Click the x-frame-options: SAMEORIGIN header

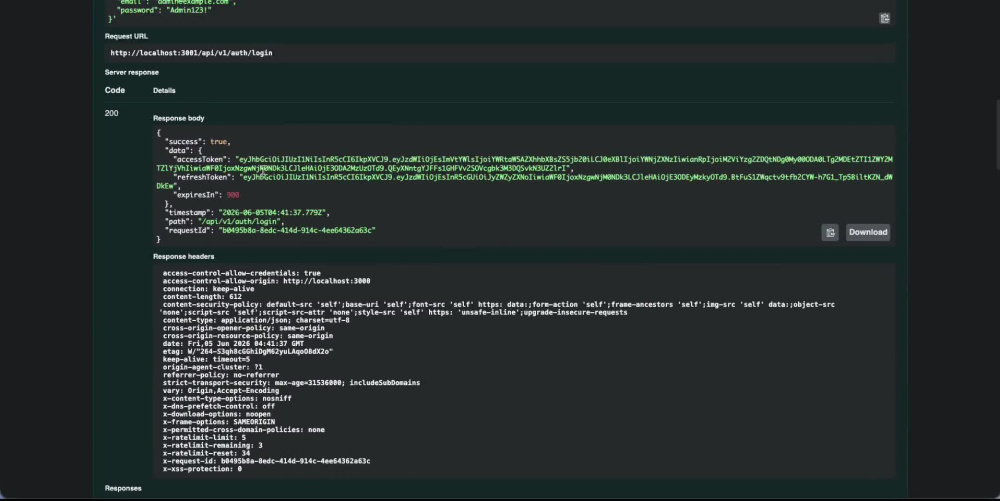[219, 422]
